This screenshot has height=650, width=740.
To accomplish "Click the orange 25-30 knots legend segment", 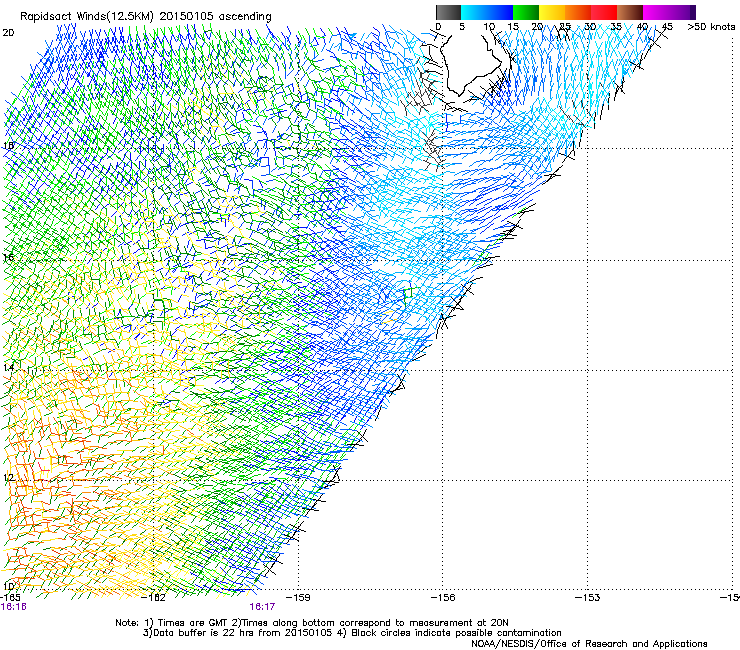I will pos(578,12).
